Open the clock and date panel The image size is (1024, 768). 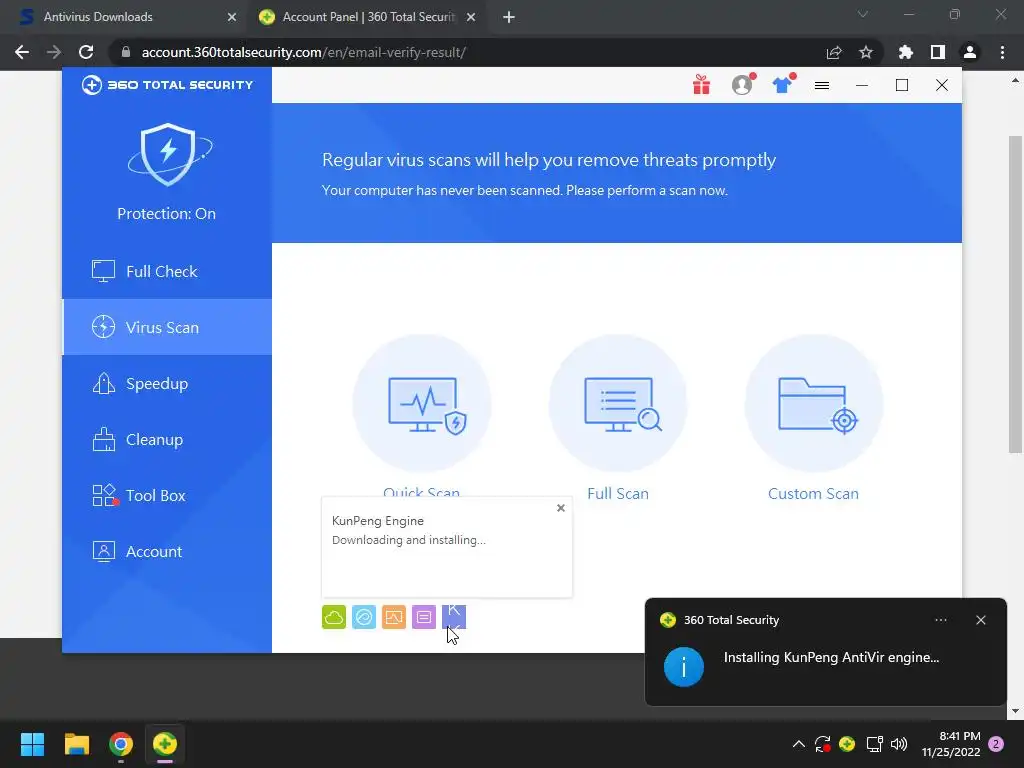click(x=951, y=744)
